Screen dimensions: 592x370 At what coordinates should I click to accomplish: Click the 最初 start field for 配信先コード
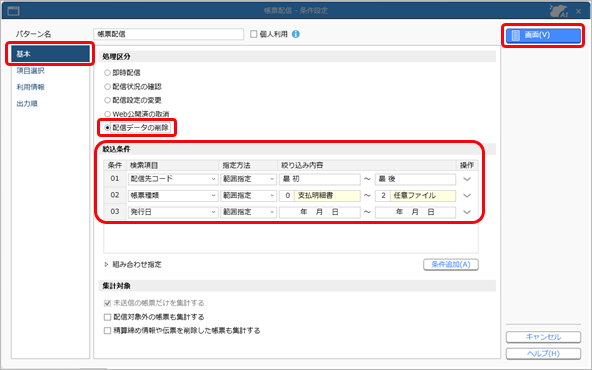point(320,179)
